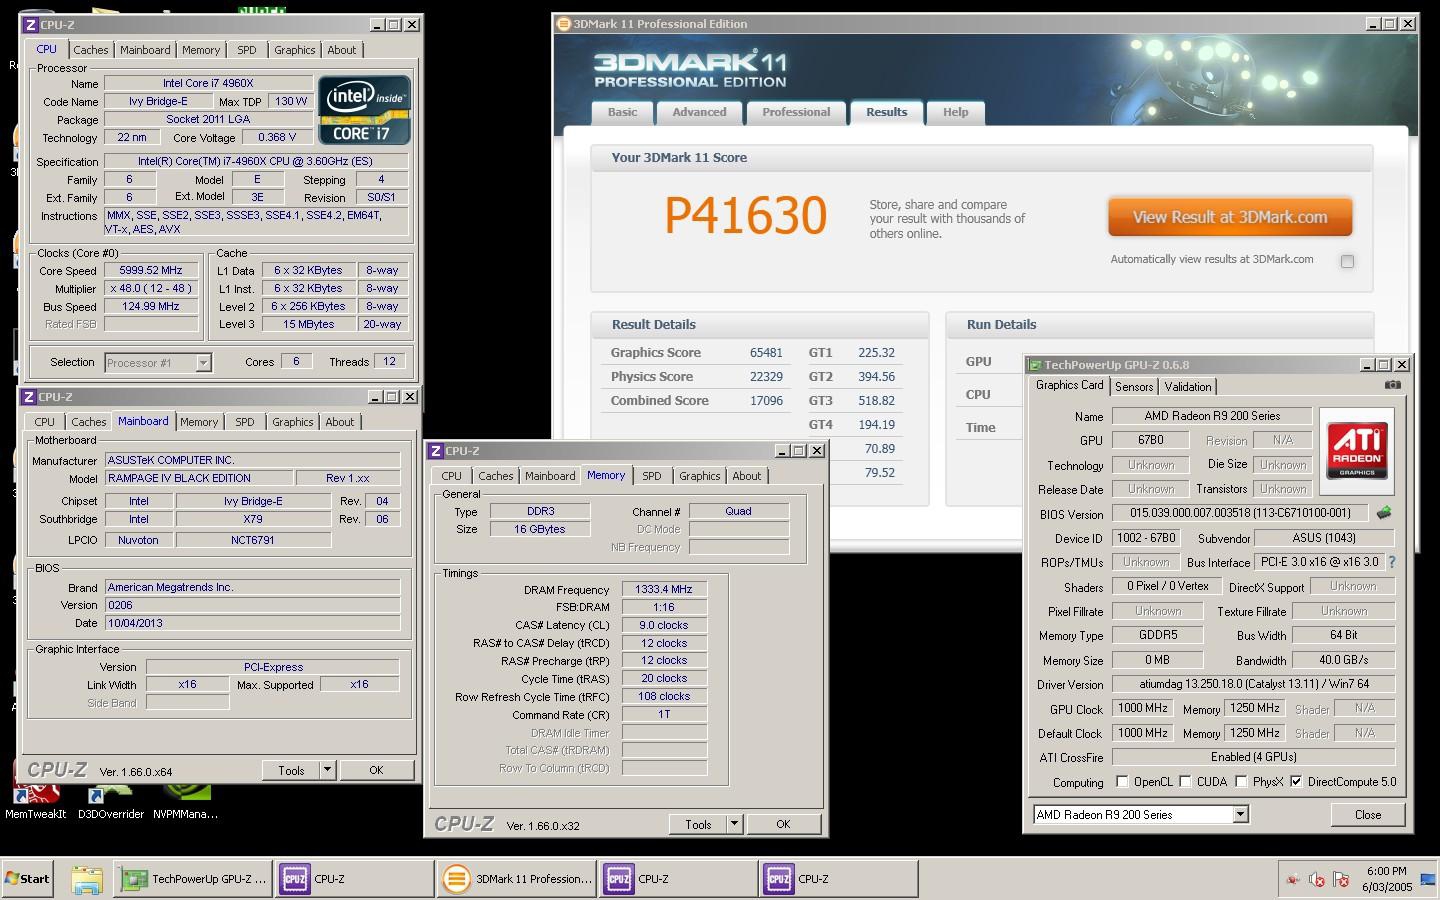1440x900 pixels.
Task: Toggle the CUDA checkbox in GPU-Z
Action: click(x=1186, y=782)
